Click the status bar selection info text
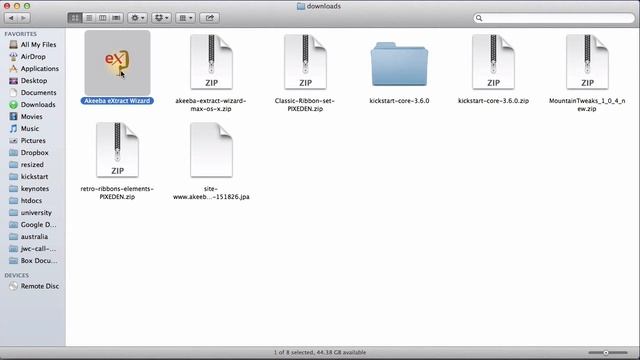Viewport: 640px width, 360px height. click(x=320, y=352)
